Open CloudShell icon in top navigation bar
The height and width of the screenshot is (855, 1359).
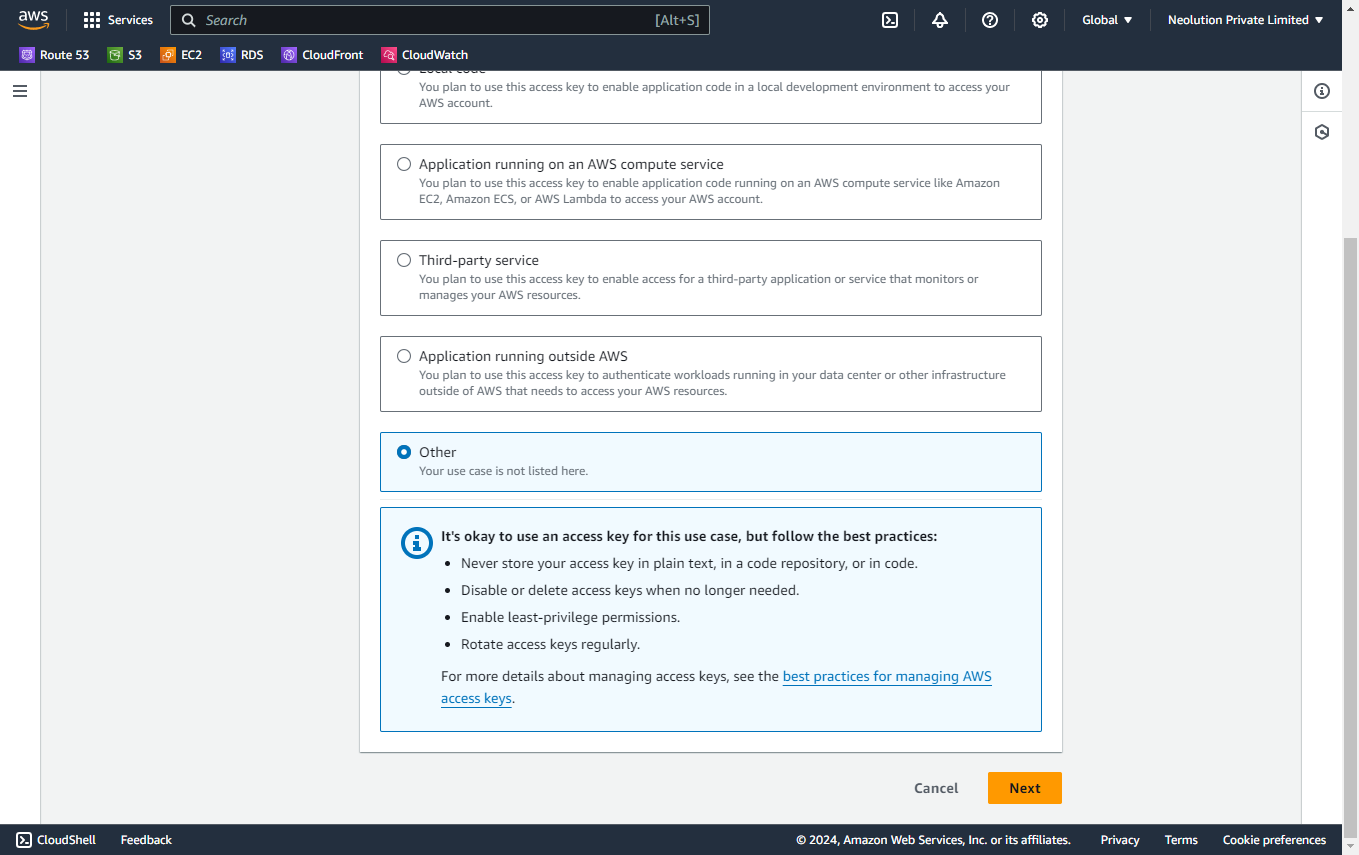pos(890,20)
